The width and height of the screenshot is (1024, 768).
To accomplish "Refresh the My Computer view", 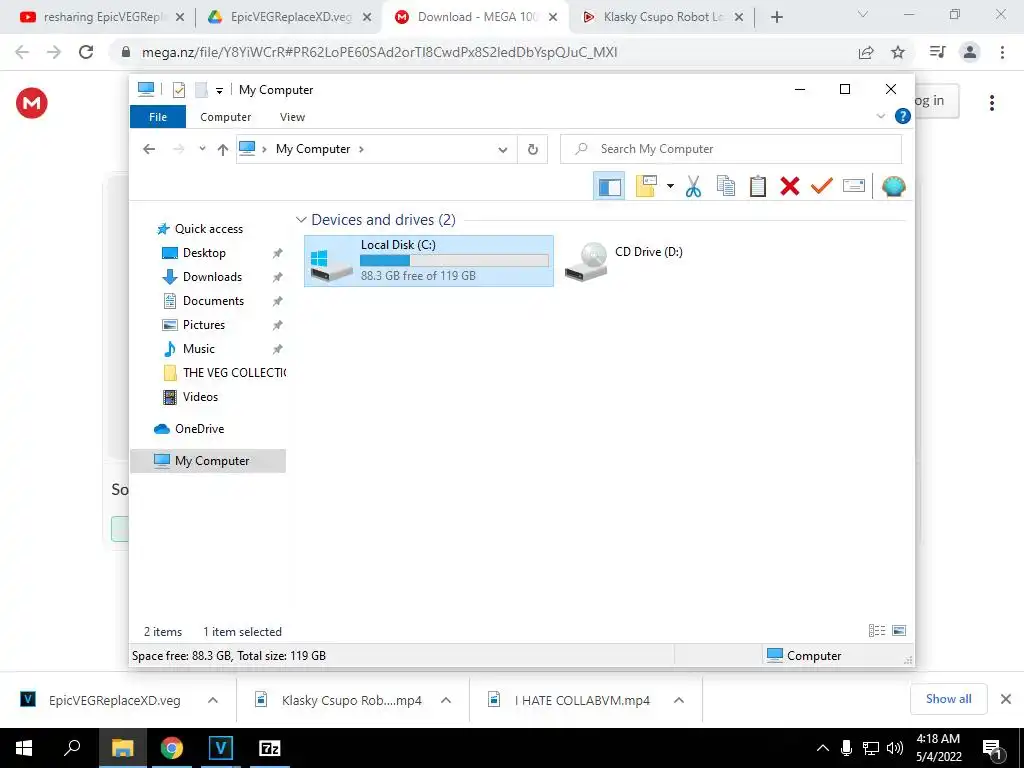I will coord(533,150).
